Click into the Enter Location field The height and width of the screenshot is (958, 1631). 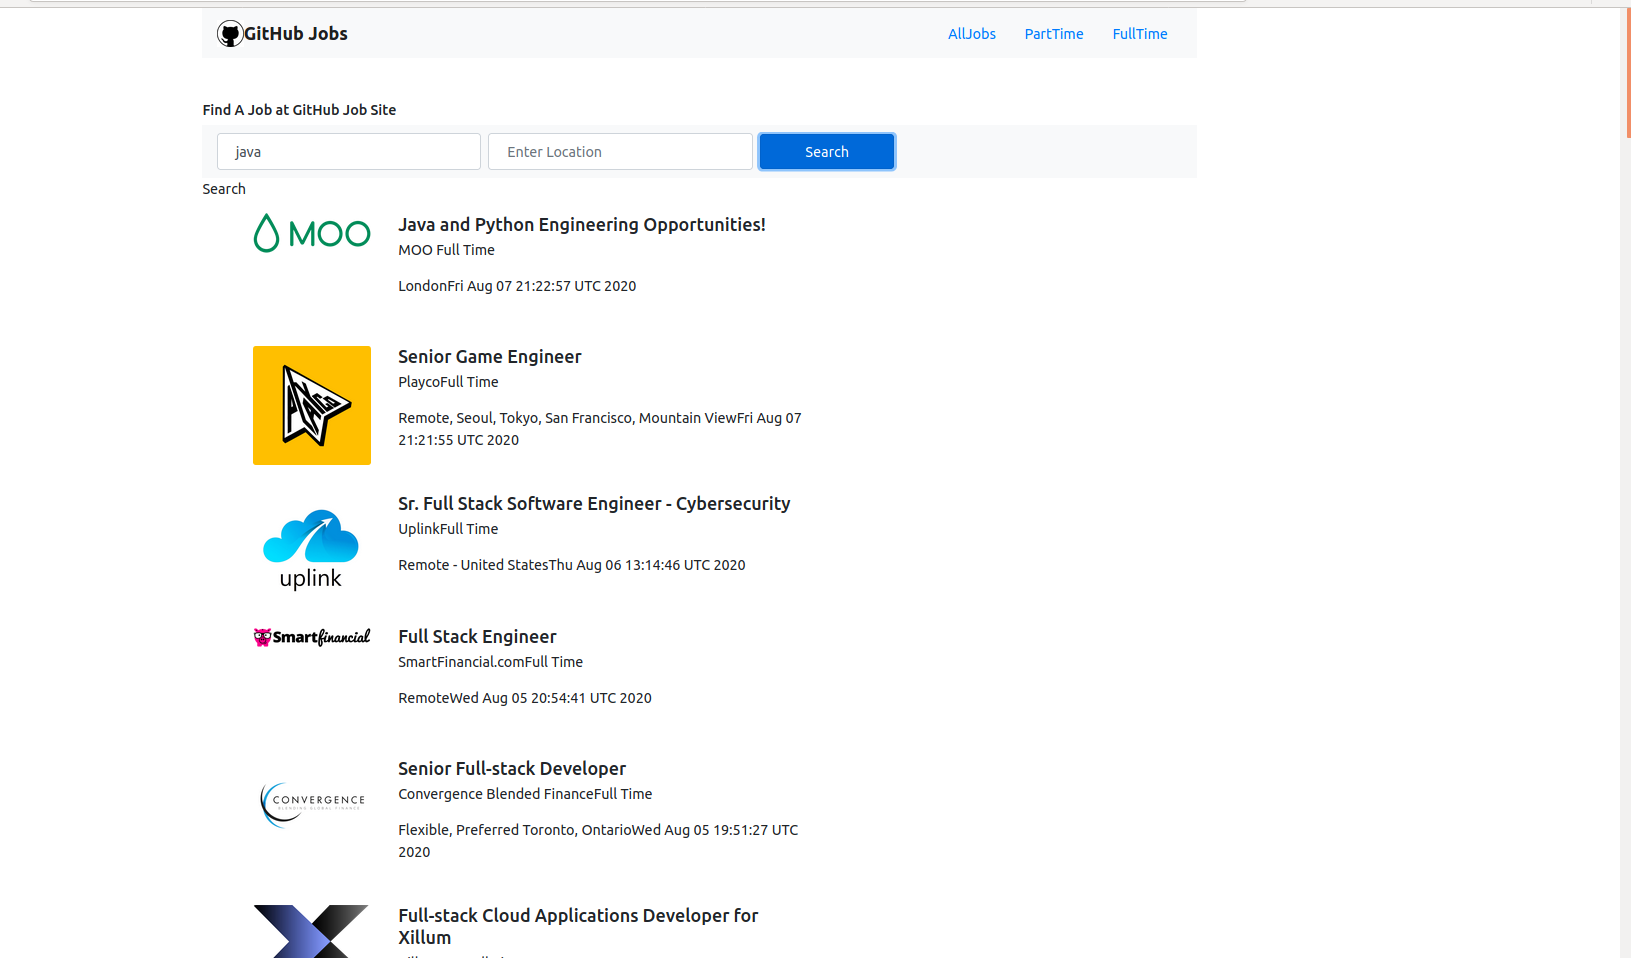(620, 152)
